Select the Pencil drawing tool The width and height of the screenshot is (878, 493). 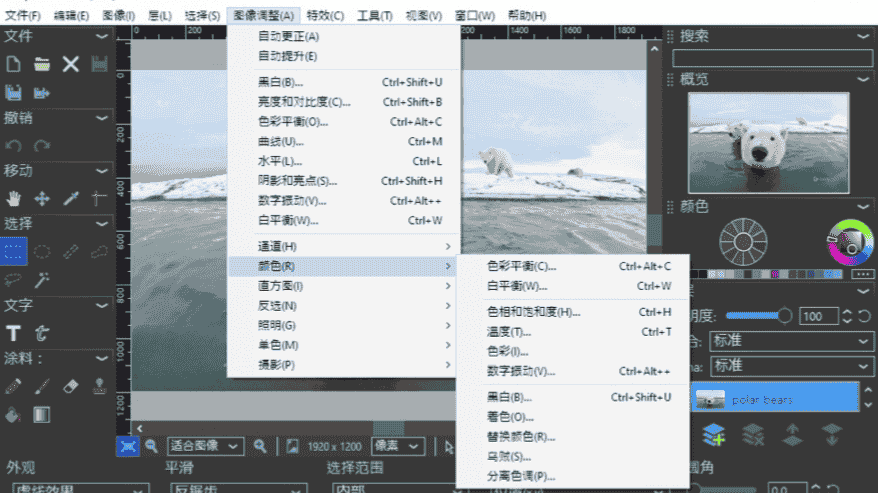(13, 386)
